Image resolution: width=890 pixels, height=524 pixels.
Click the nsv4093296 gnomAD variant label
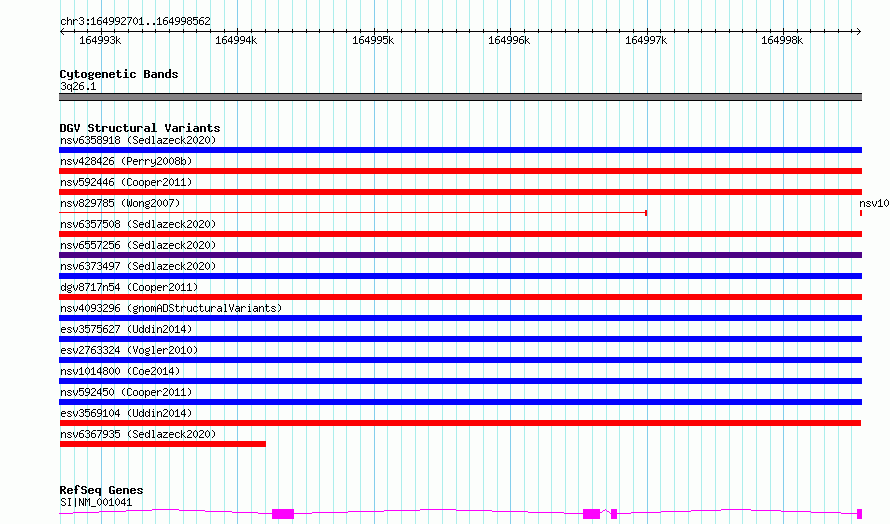pos(171,308)
